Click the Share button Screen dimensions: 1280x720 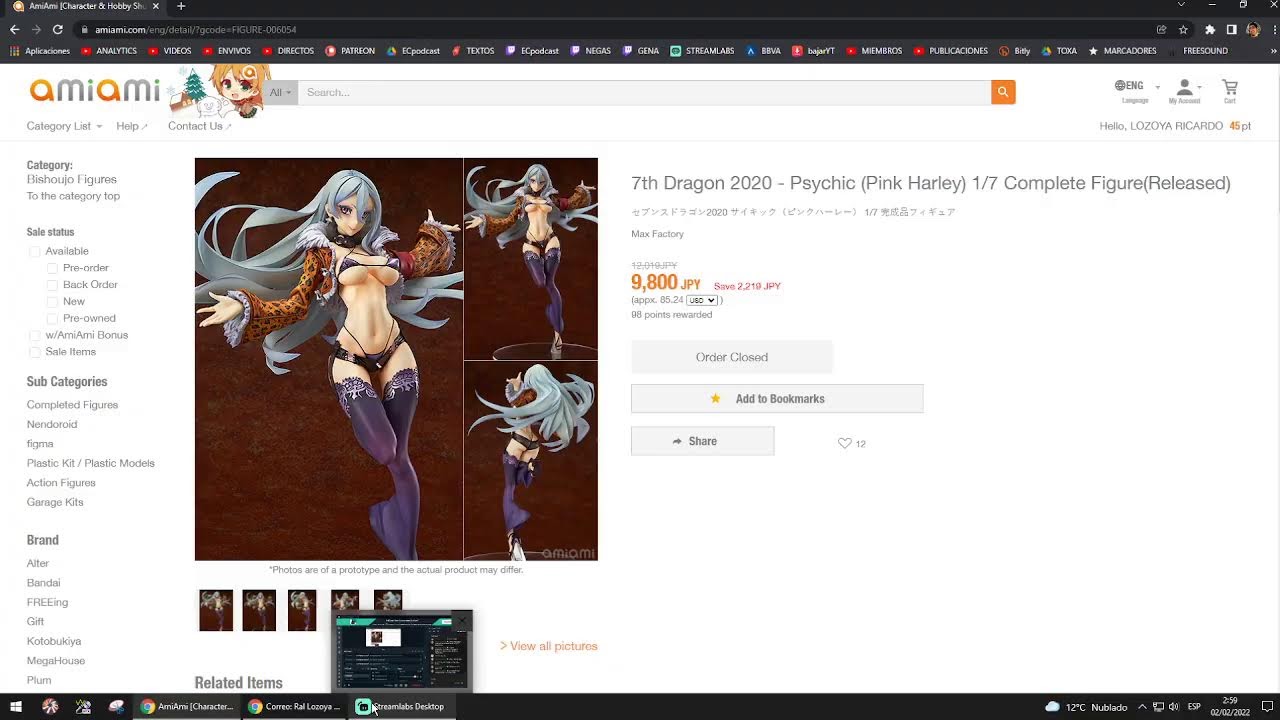click(702, 441)
